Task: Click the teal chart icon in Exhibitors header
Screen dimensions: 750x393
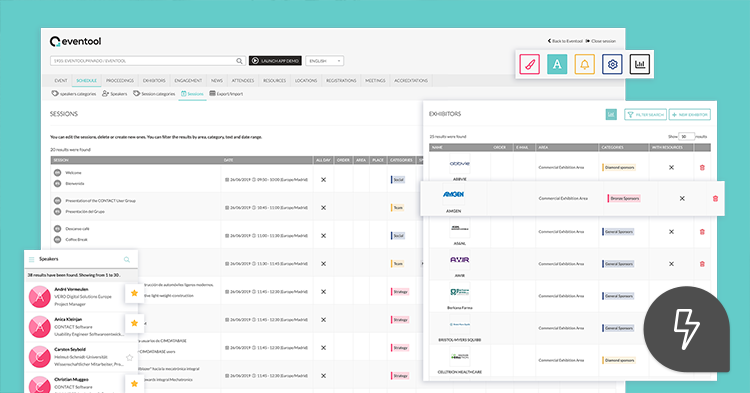Action: click(611, 114)
